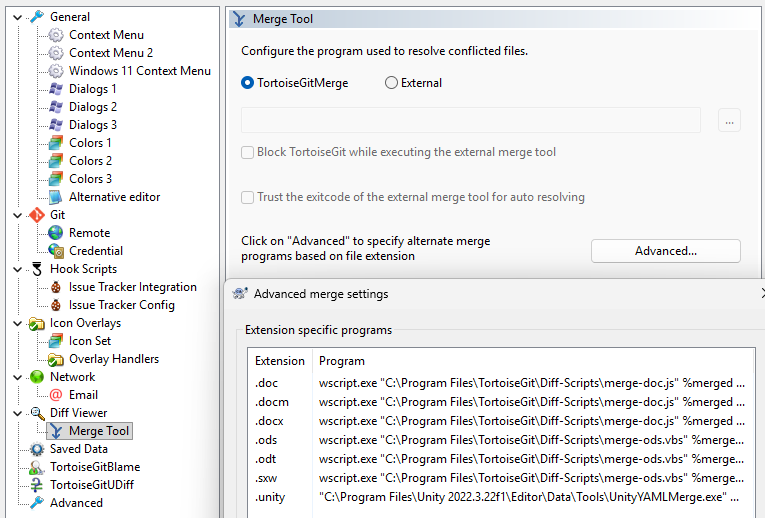This screenshot has width=765, height=518.
Task: Open the Overlay Handlers settings page
Action: pos(114,359)
